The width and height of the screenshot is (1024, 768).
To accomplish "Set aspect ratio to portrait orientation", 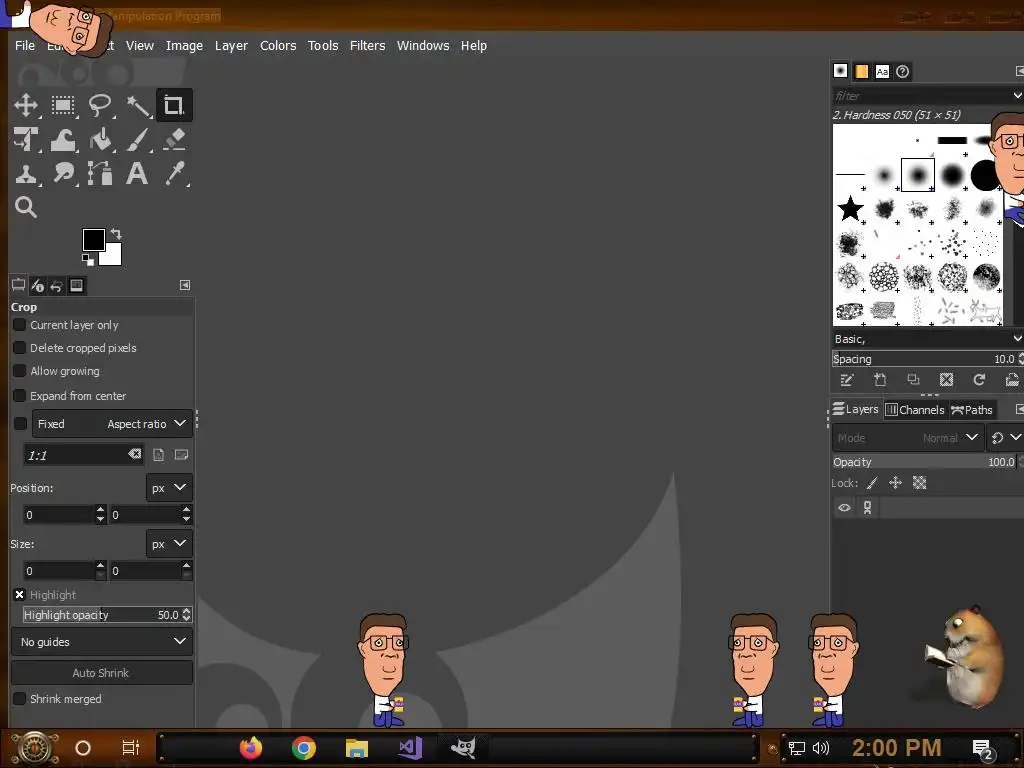I will [159, 455].
